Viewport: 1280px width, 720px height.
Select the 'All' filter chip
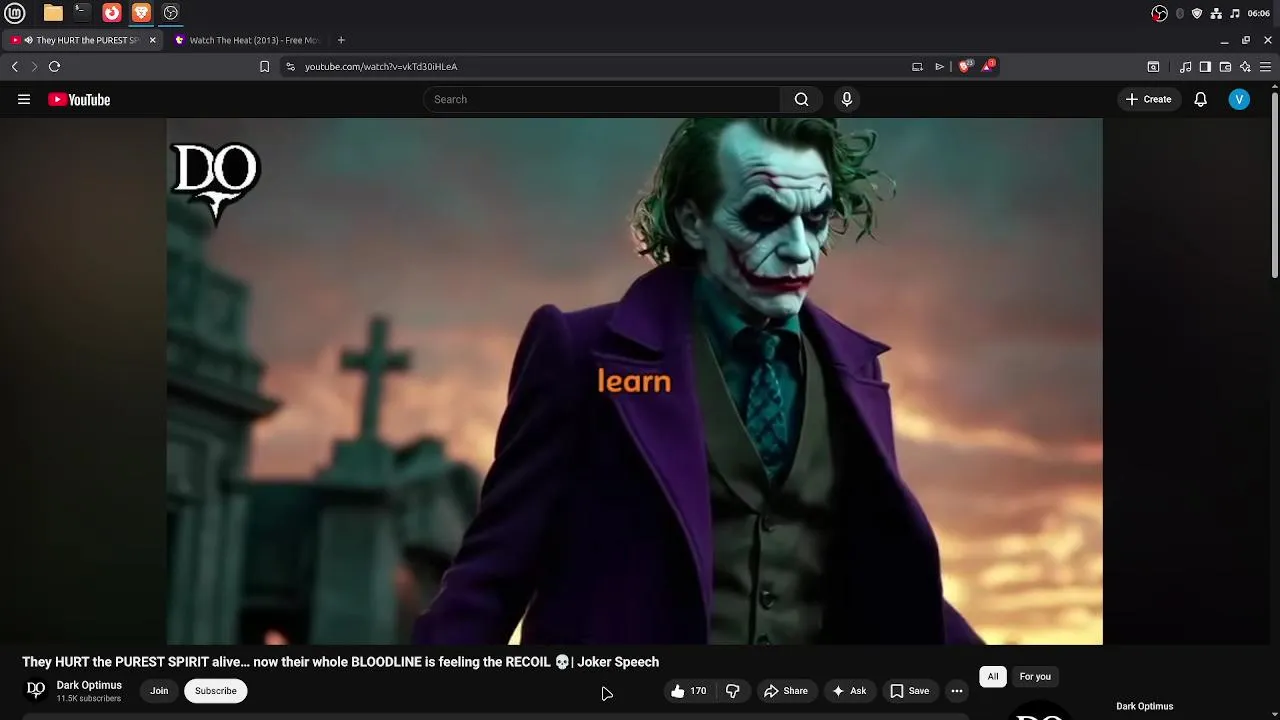coord(993,677)
